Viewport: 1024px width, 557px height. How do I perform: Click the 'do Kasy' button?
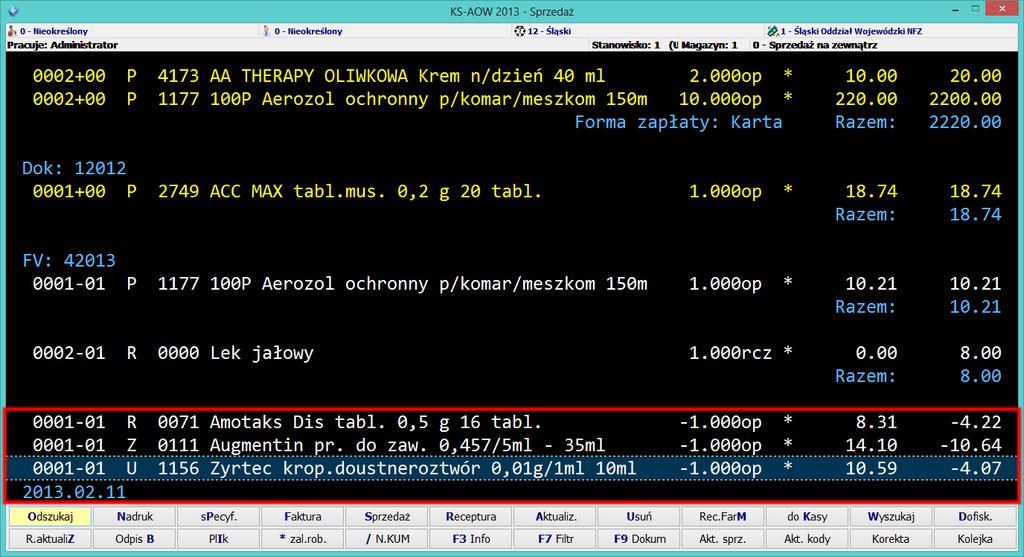click(807, 517)
